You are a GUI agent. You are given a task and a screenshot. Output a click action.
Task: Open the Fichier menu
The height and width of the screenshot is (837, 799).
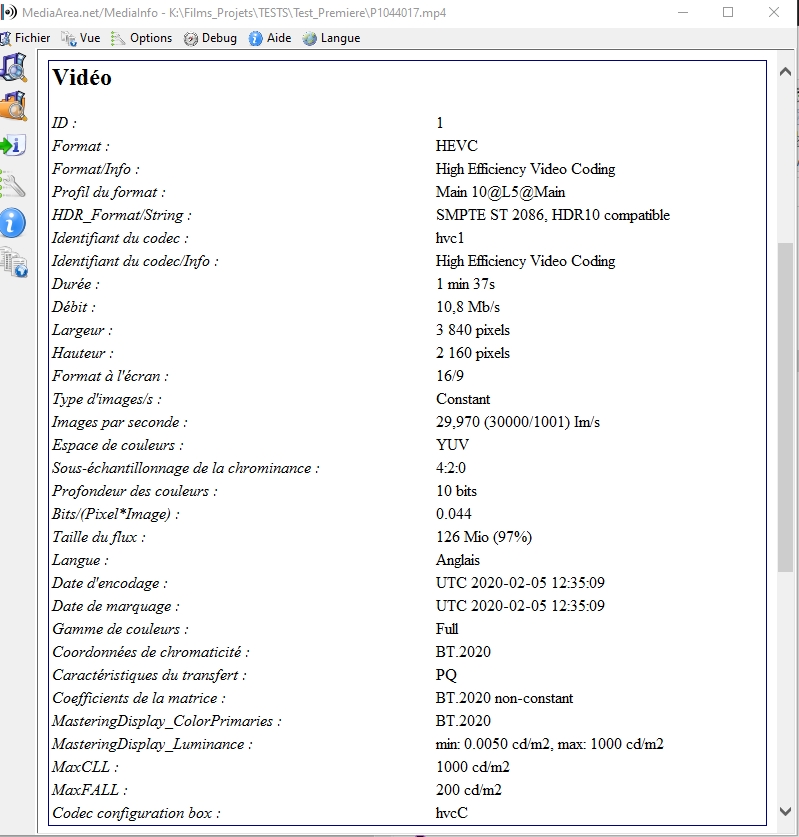point(26,38)
